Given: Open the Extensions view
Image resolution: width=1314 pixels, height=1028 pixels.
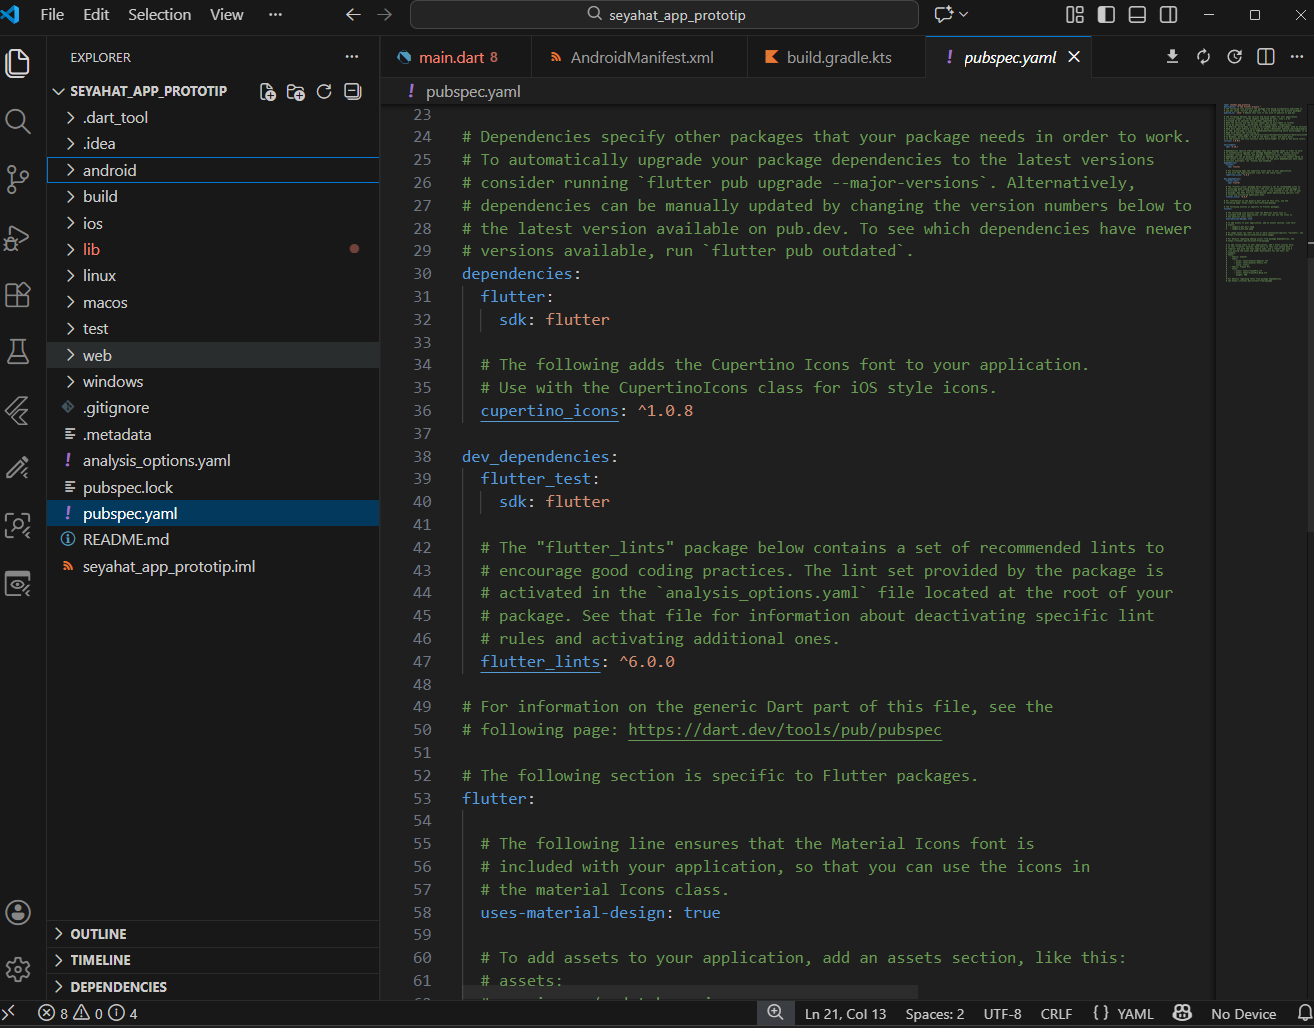Looking at the screenshot, I should click(x=18, y=294).
